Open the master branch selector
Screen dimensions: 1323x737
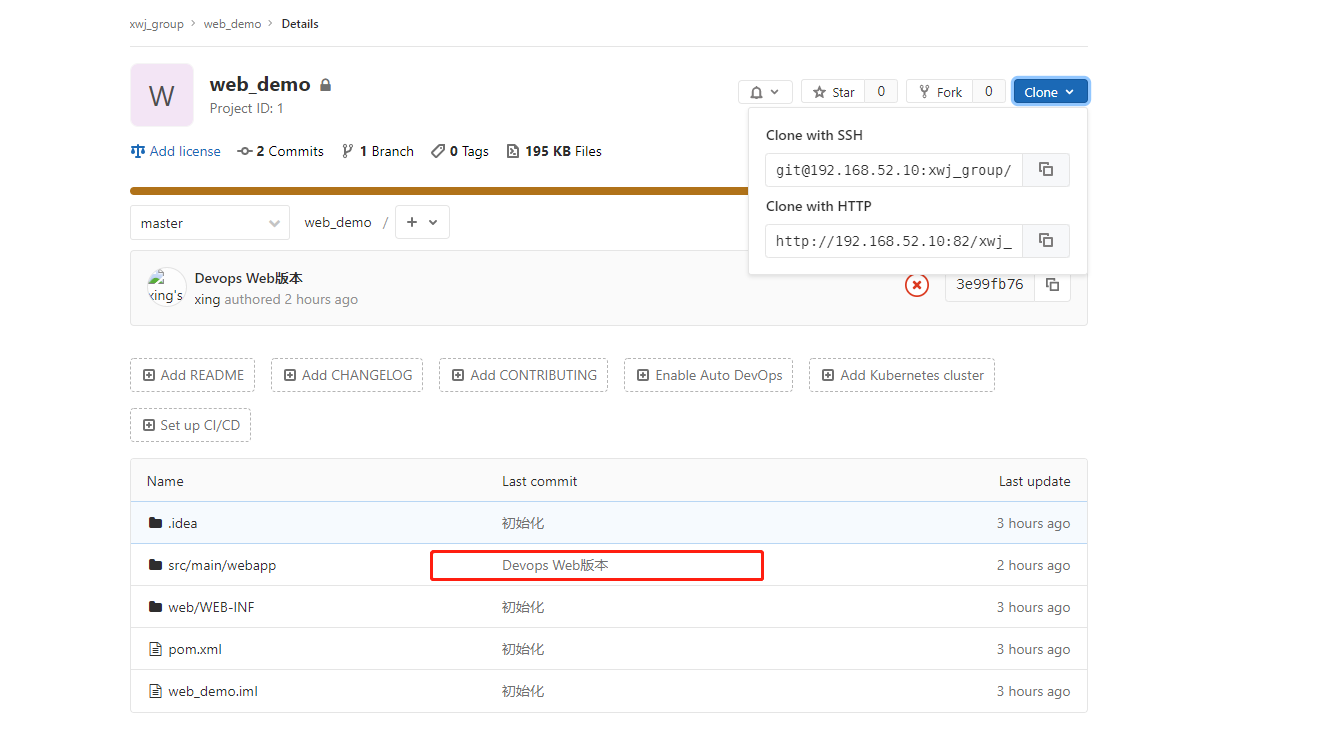tap(210, 223)
